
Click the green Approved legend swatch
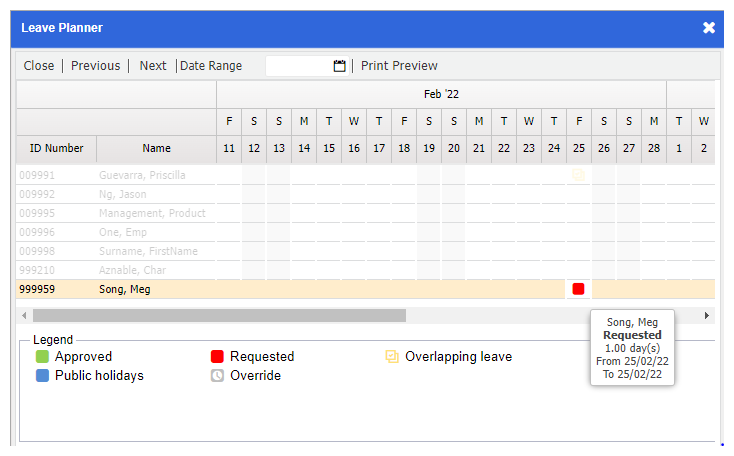click(x=42, y=357)
